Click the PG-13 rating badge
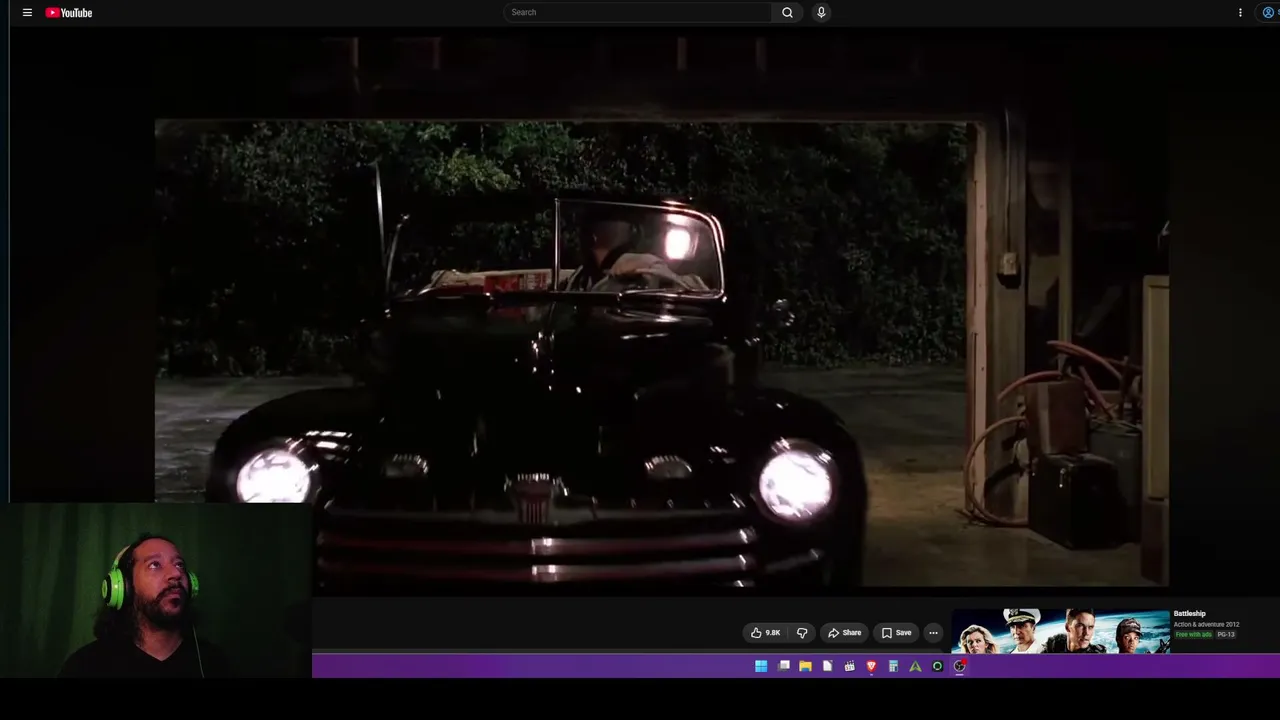The image size is (1280, 720). [1226, 635]
